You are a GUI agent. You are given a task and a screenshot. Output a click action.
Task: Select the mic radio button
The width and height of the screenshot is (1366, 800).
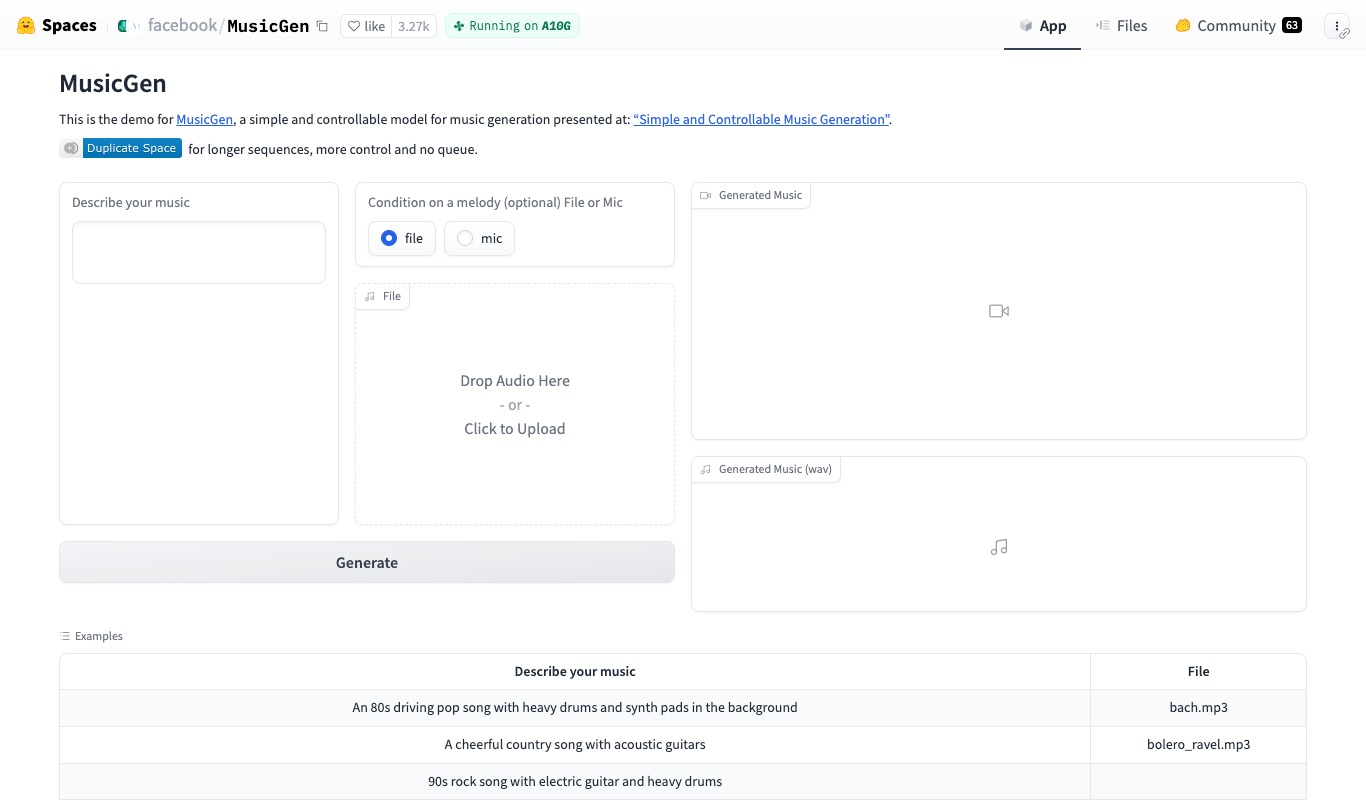[465, 239]
